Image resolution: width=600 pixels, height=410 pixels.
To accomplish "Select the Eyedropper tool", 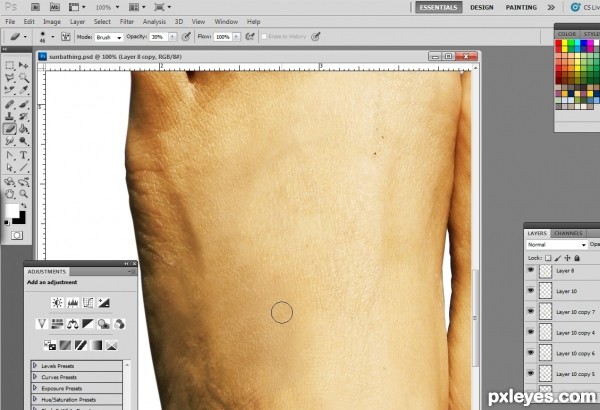I will coord(23,91).
